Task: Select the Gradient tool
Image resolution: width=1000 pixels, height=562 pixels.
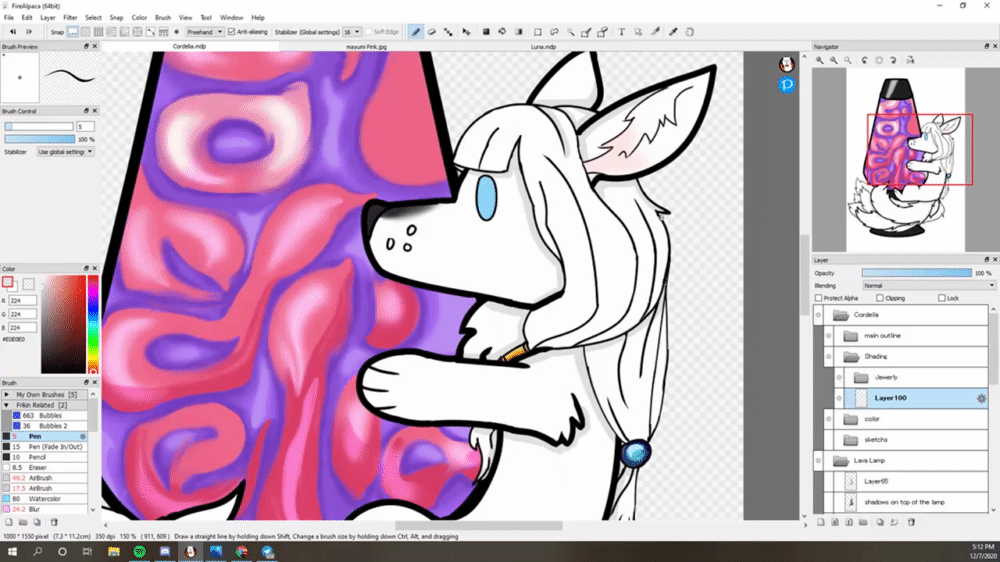Action: [519, 32]
